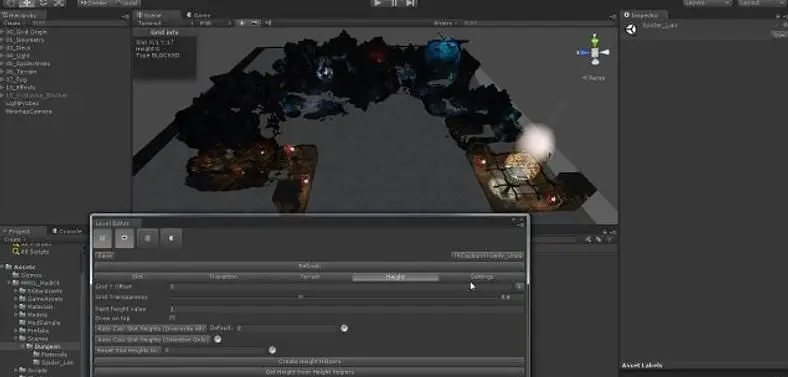
Task: Switch to the Hierarchy tab
Action: [23, 15]
